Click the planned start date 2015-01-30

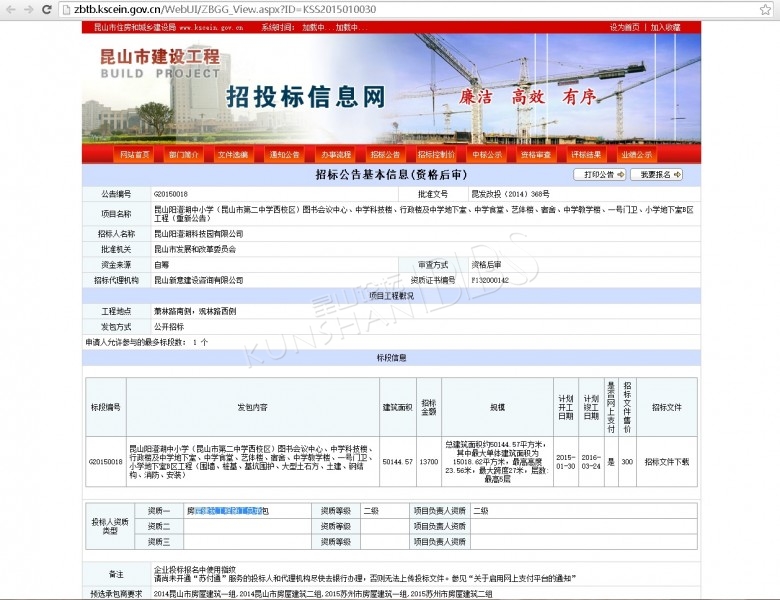pyautogui.click(x=566, y=462)
